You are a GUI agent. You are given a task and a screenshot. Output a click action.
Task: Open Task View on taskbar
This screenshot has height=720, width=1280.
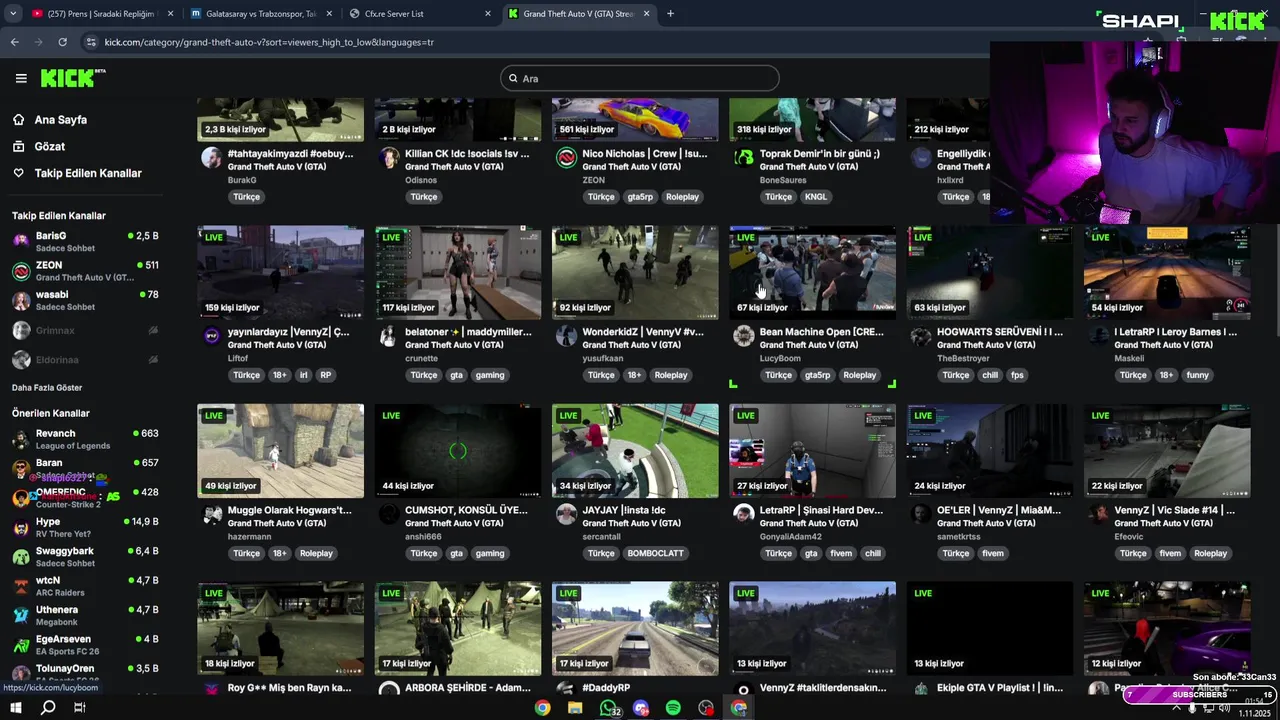pos(80,708)
